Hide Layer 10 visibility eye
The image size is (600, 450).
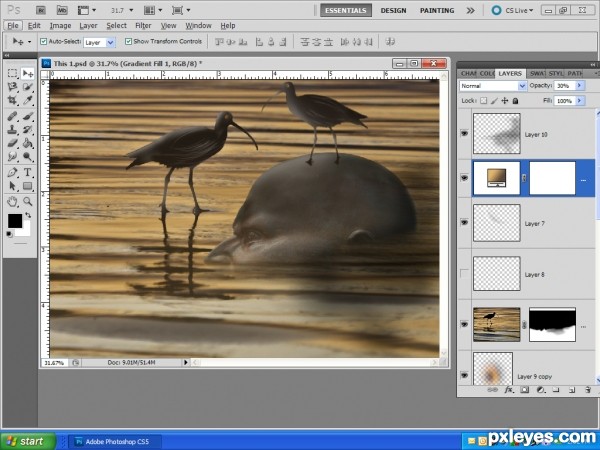[464, 134]
